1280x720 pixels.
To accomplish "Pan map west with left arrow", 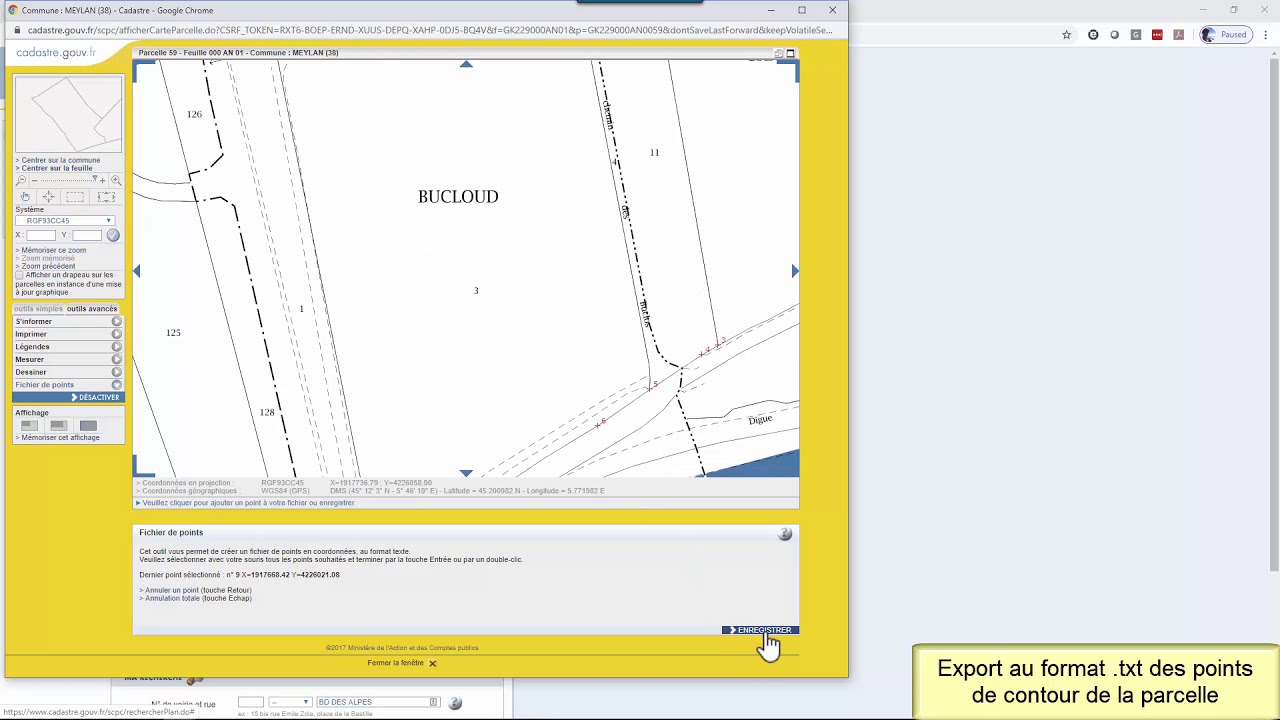I will (137, 271).
